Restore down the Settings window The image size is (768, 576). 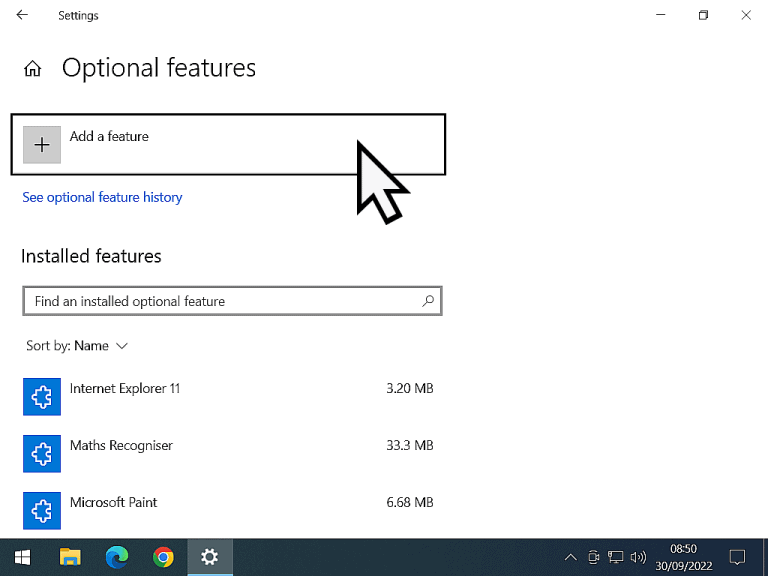click(x=703, y=15)
